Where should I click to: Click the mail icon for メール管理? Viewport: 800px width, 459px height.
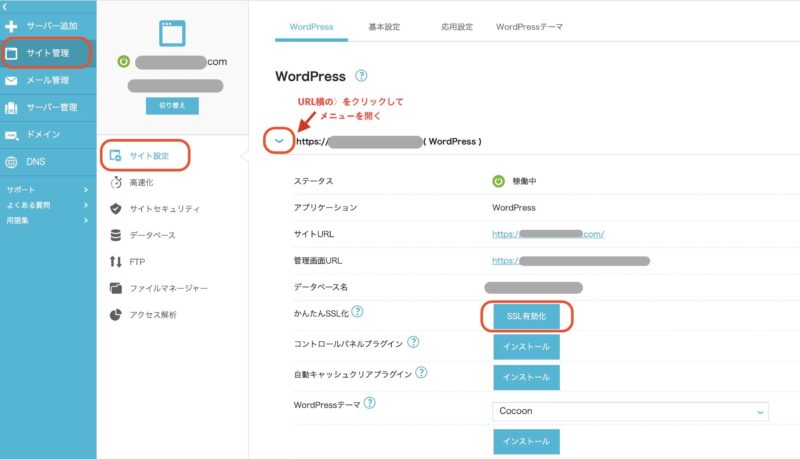[11, 81]
